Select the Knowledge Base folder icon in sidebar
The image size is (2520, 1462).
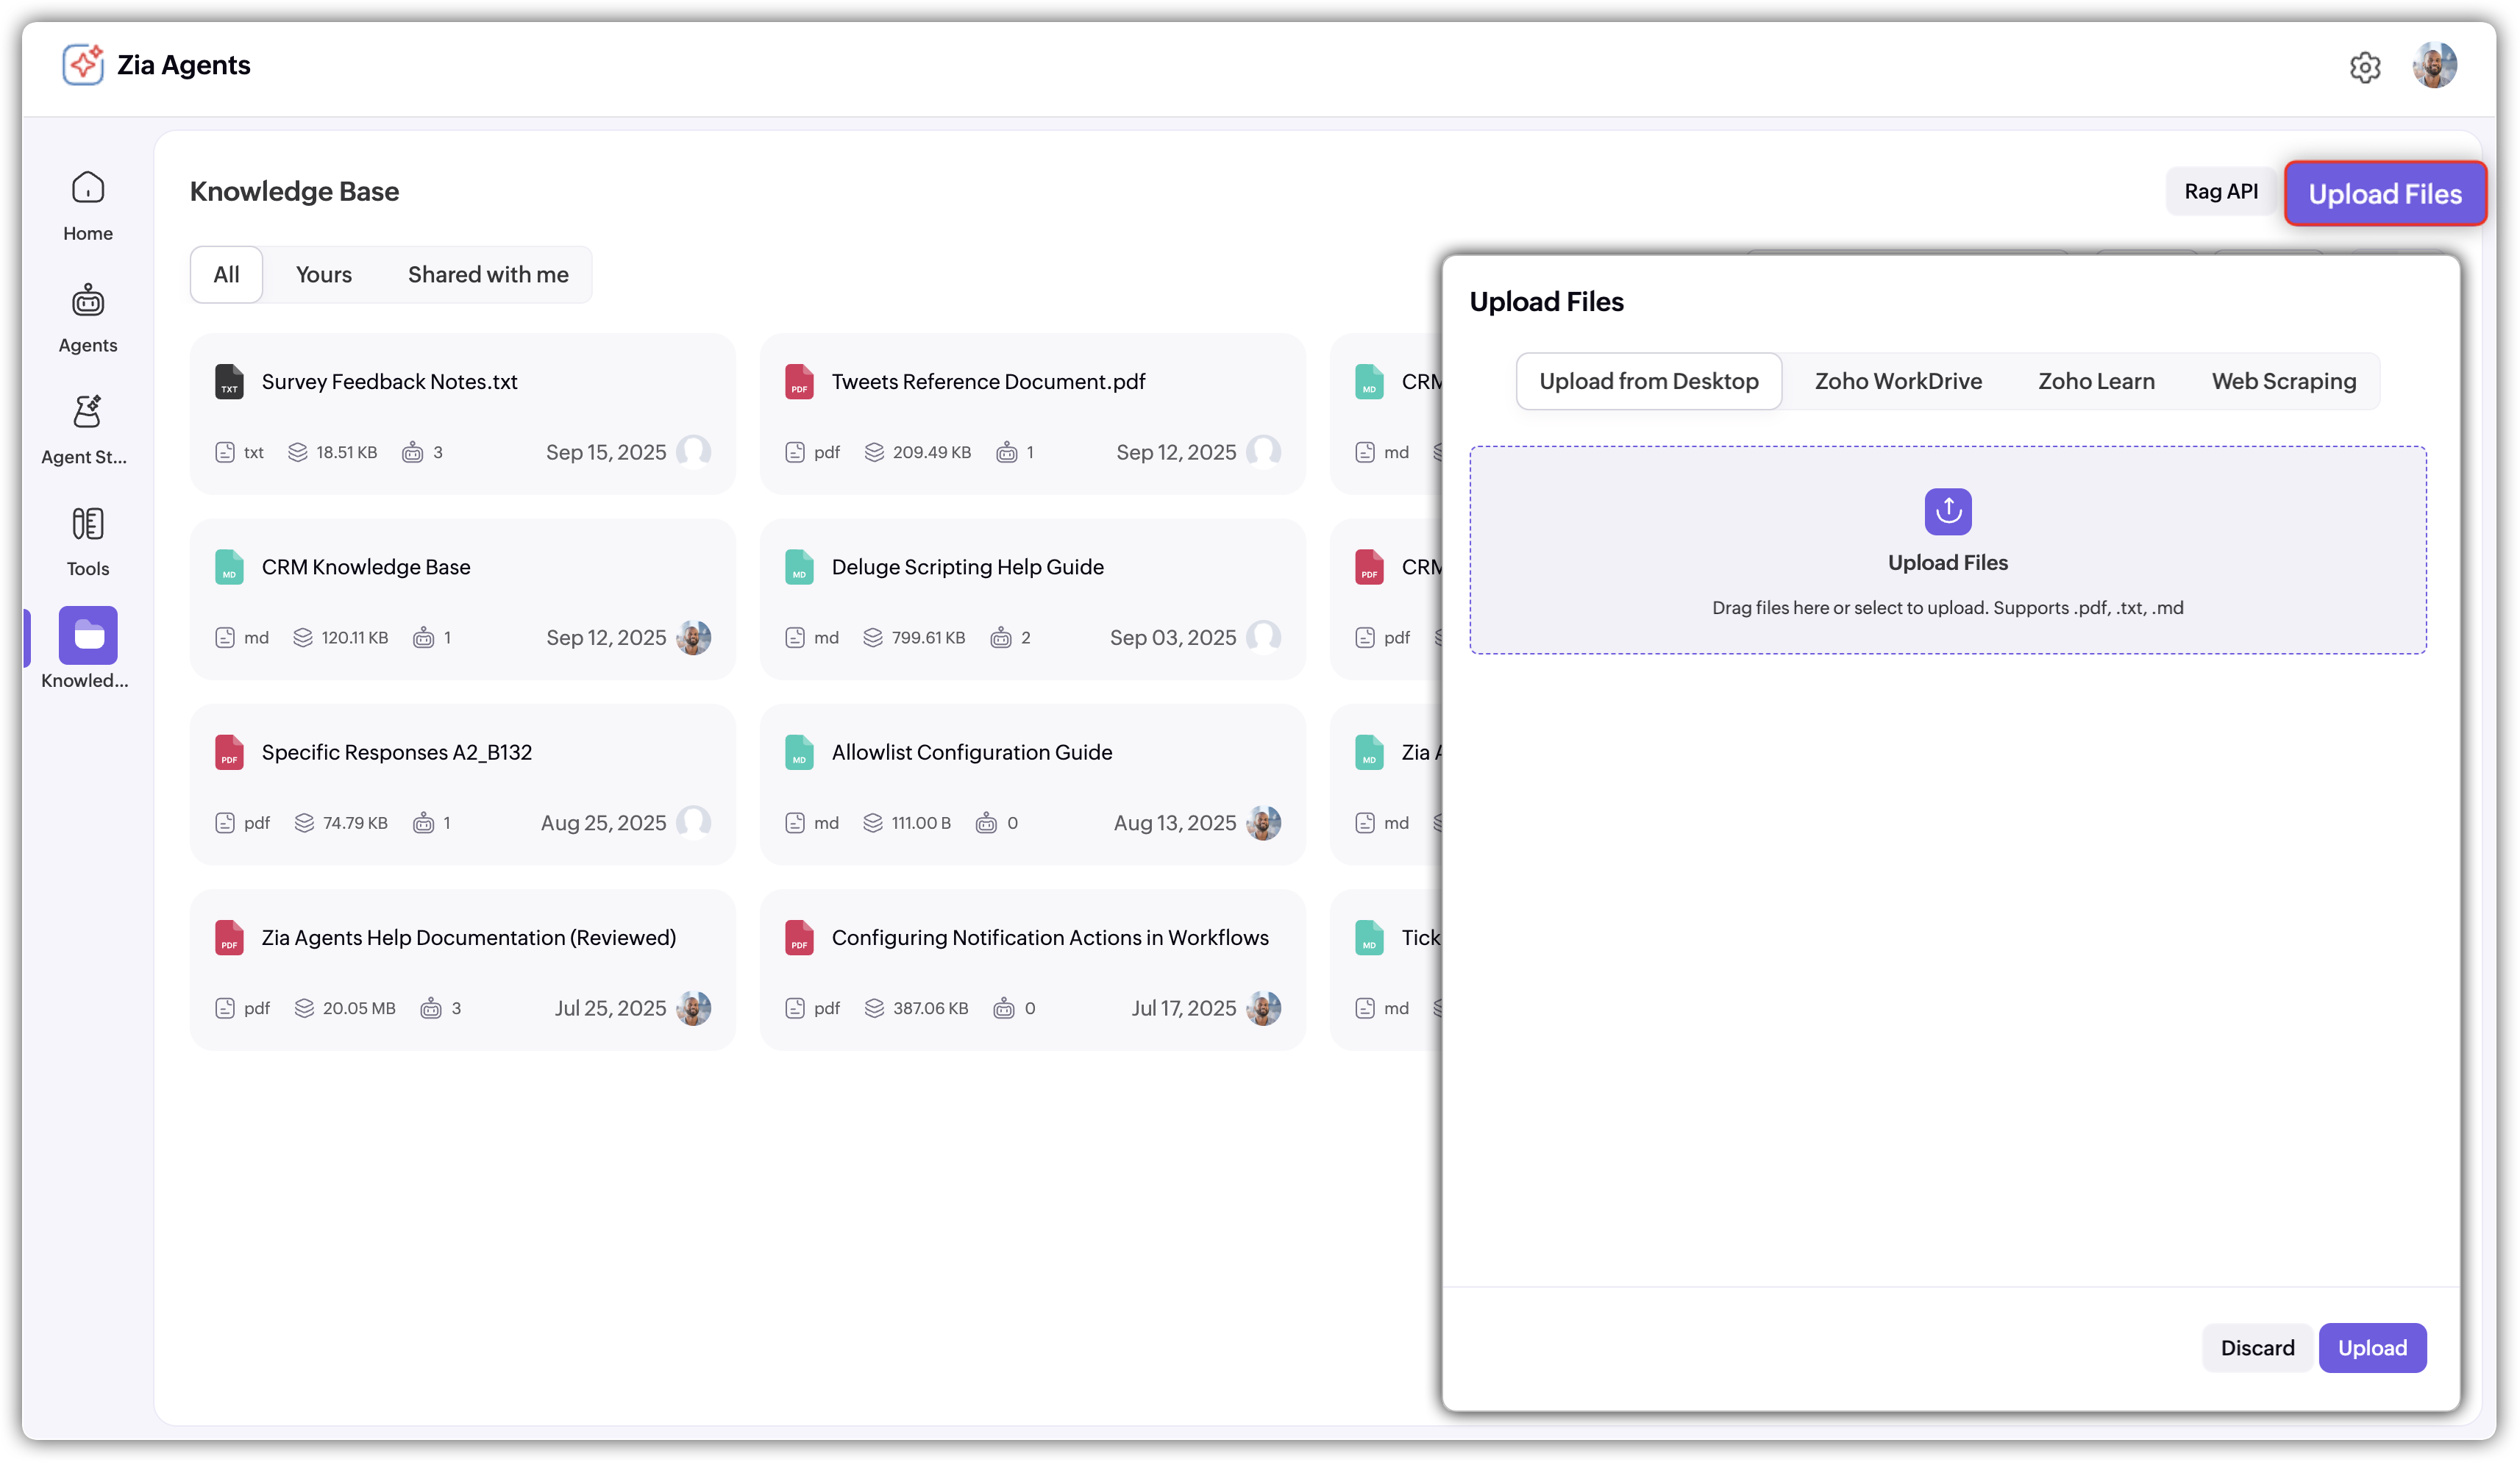coord(88,635)
